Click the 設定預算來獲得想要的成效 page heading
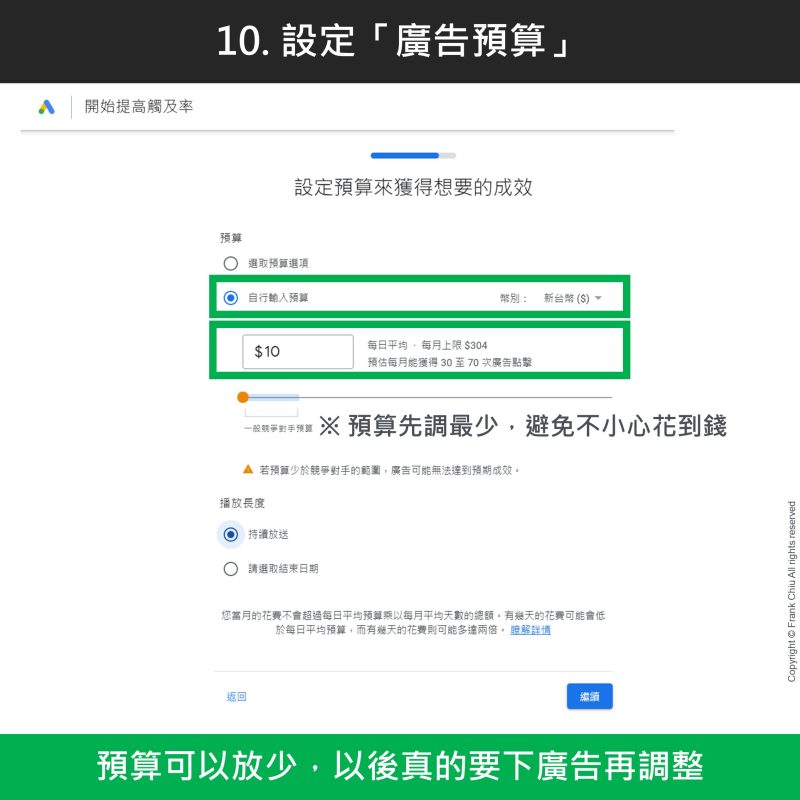This screenshot has height=800, width=800. pos(413,188)
